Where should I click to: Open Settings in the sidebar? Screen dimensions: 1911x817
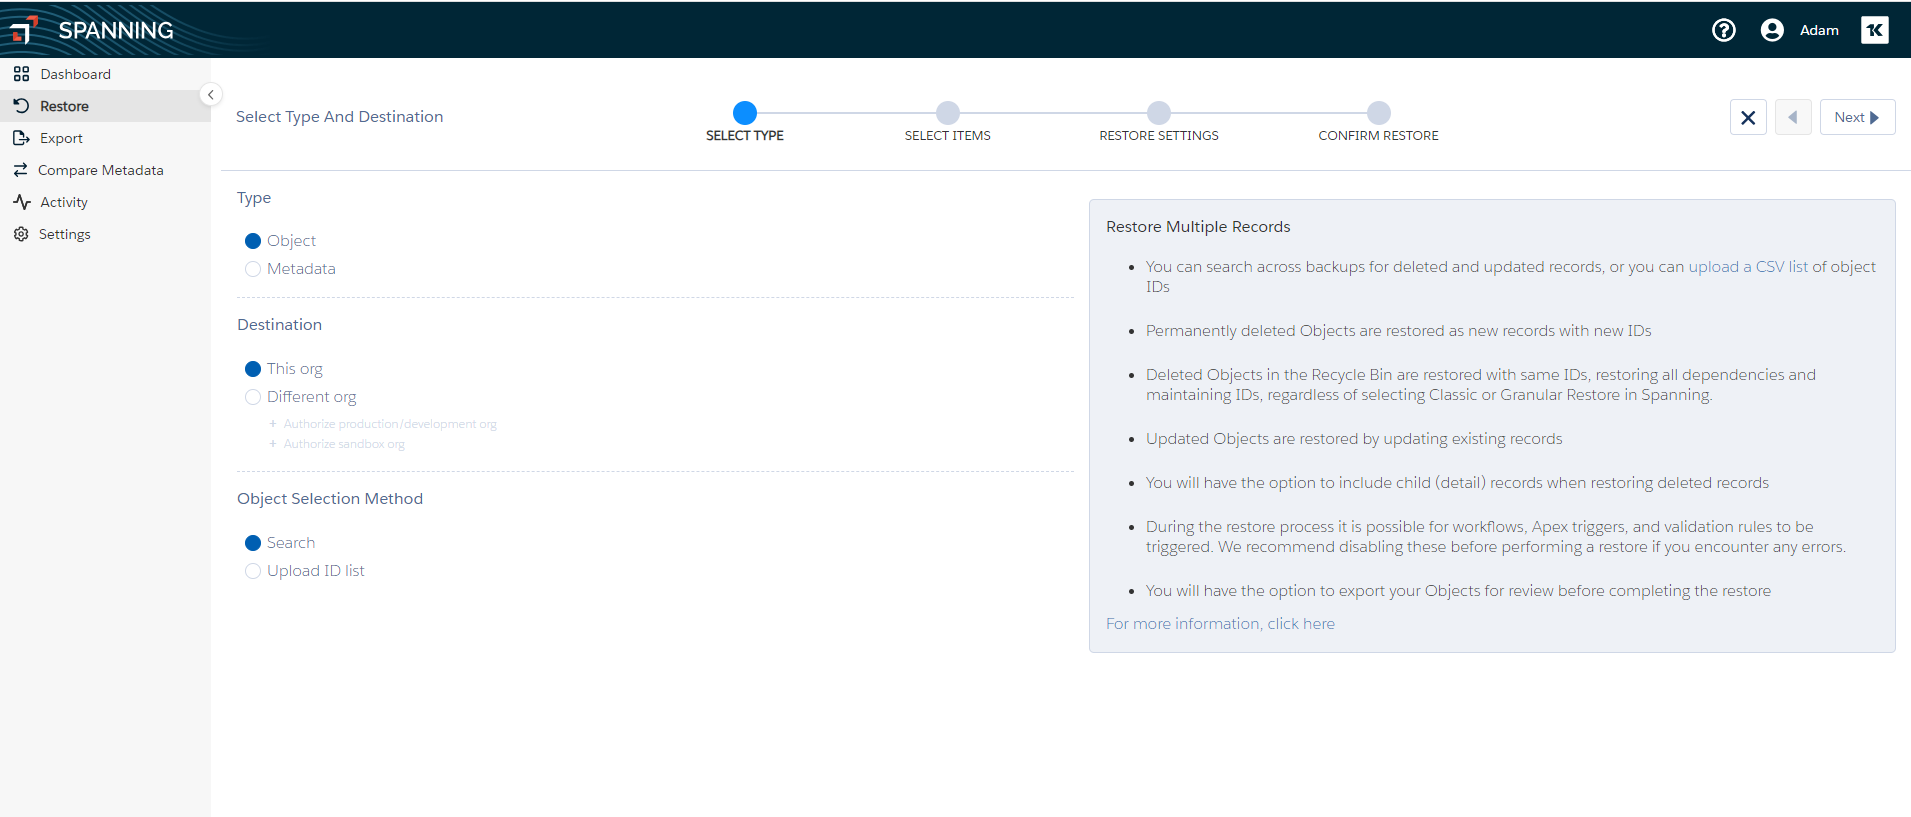(105, 234)
